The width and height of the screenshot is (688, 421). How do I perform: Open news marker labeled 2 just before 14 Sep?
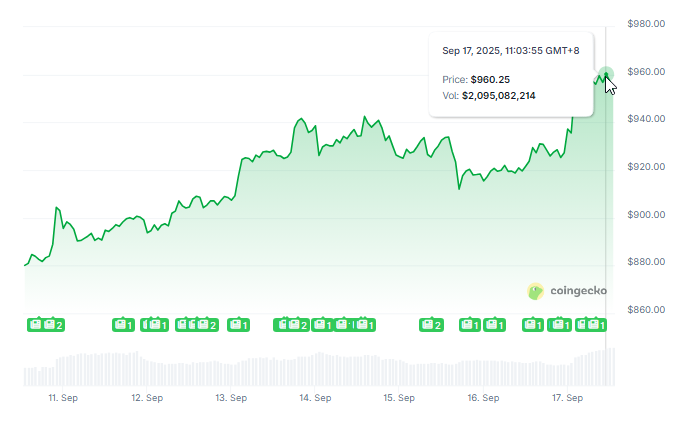(x=298, y=325)
